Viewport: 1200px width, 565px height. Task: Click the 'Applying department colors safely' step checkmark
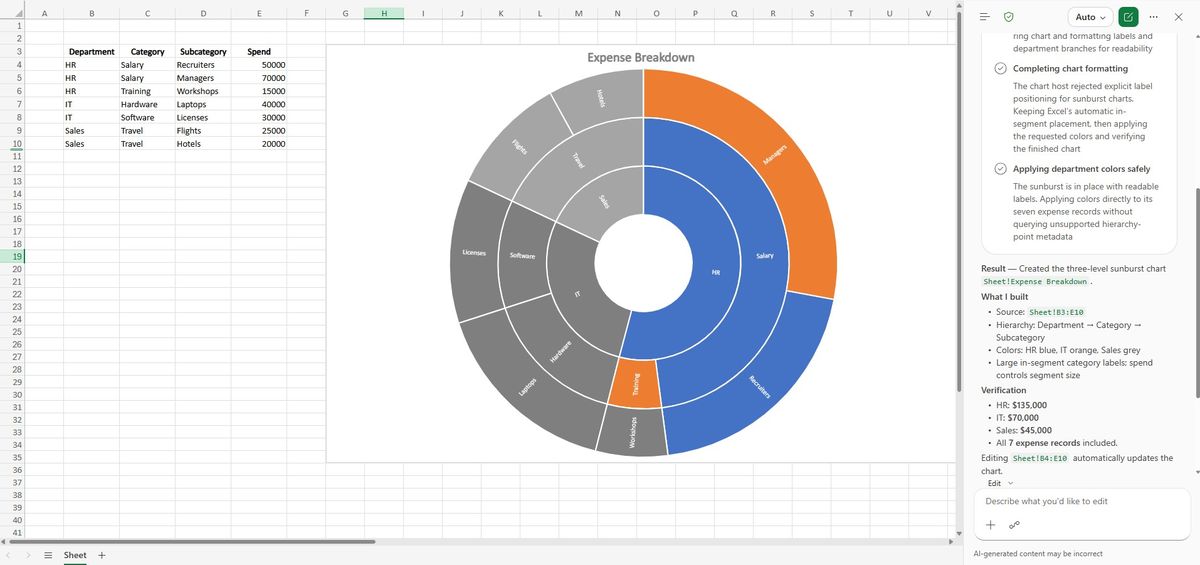point(1000,169)
